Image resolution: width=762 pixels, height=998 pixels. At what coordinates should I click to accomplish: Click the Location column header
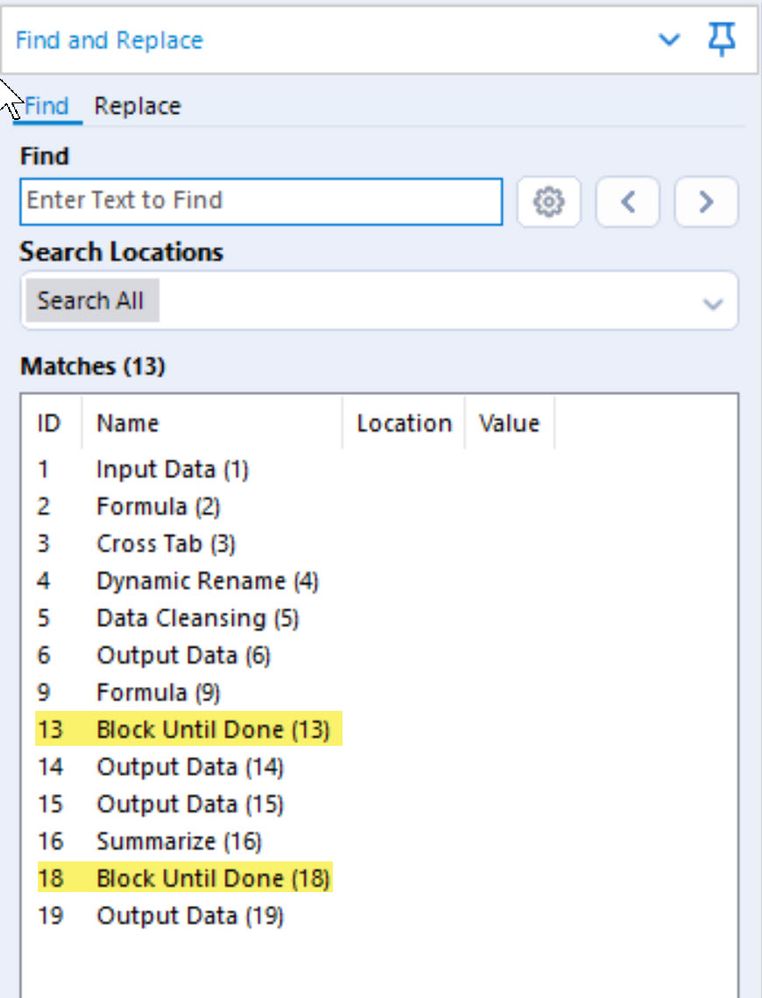point(403,423)
